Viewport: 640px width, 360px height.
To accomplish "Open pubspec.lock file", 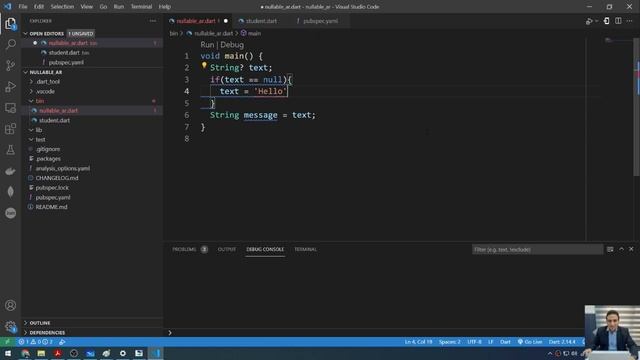I will tap(52, 188).
